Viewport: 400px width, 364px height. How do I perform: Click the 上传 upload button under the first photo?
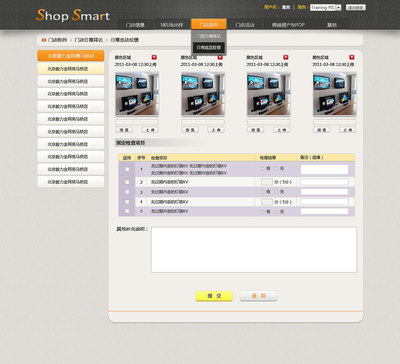[x=150, y=130]
